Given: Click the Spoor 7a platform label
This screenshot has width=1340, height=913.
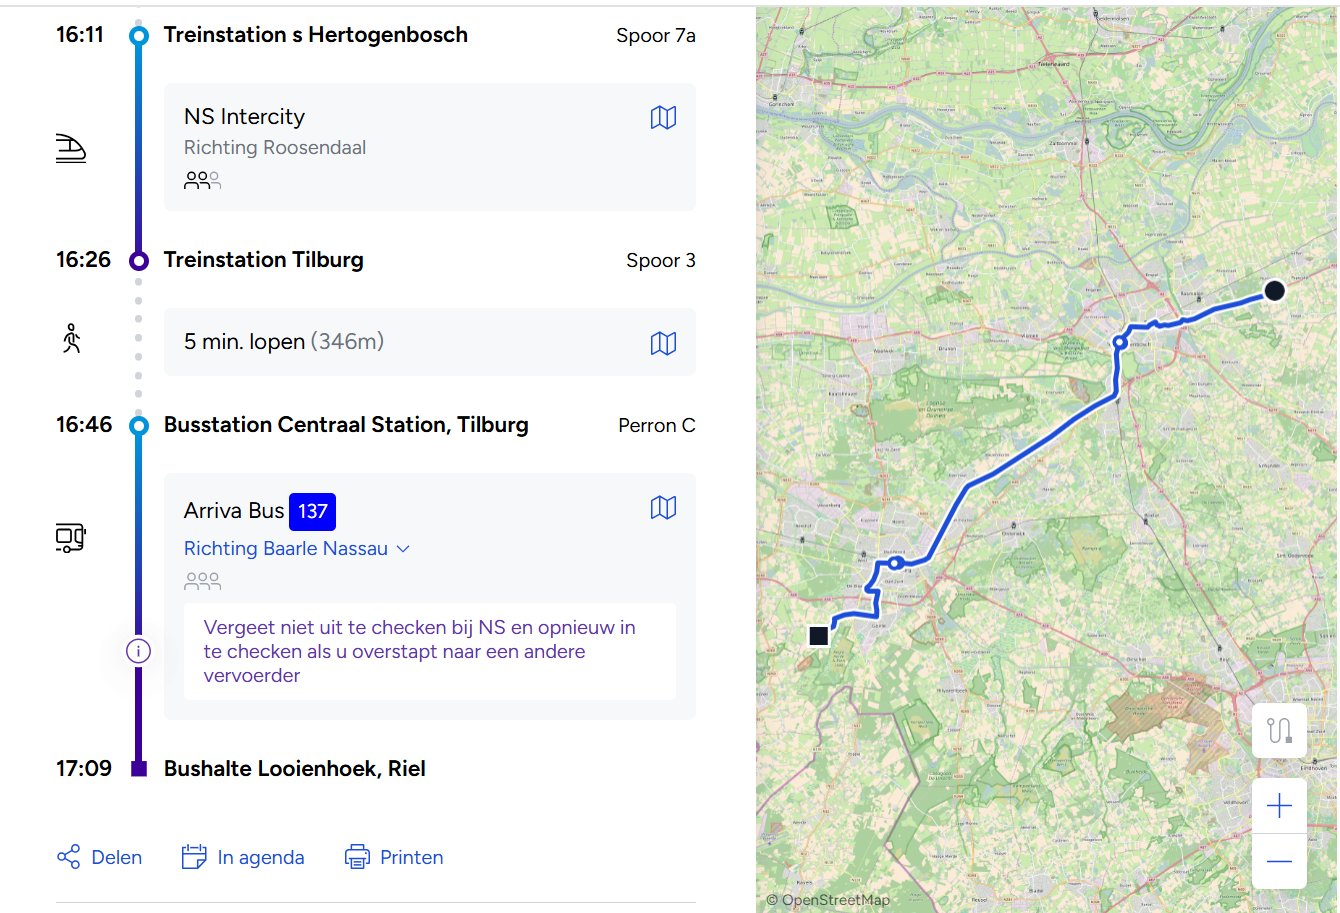Looking at the screenshot, I should (656, 36).
